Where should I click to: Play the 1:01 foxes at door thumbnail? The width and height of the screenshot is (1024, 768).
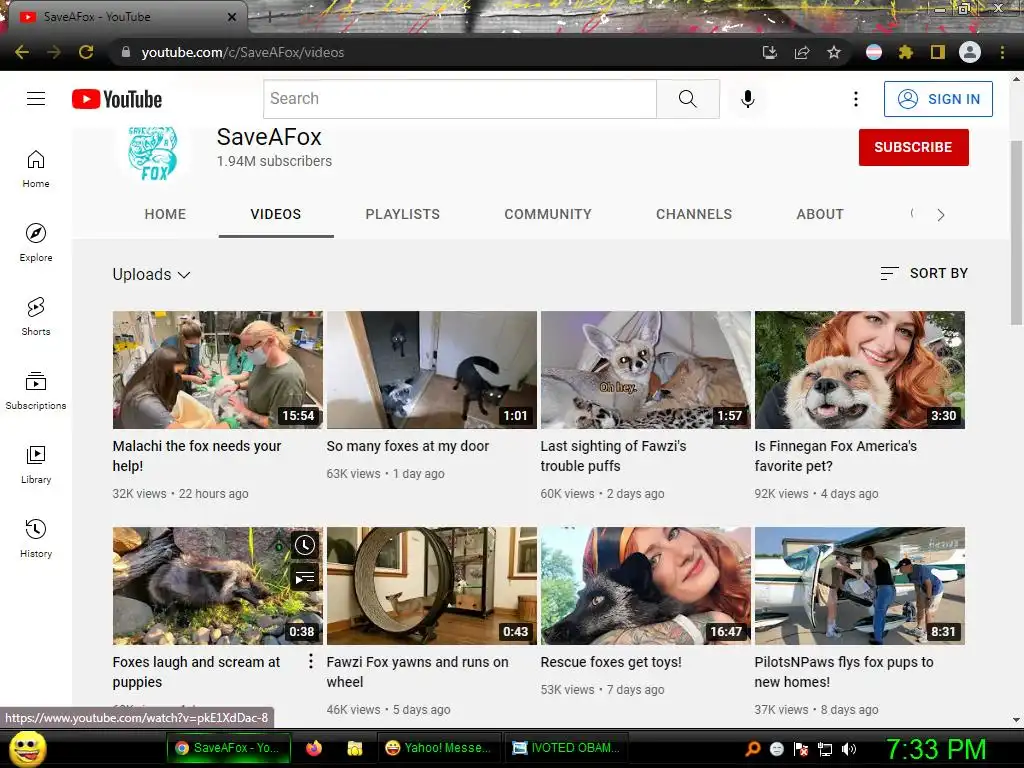432,370
